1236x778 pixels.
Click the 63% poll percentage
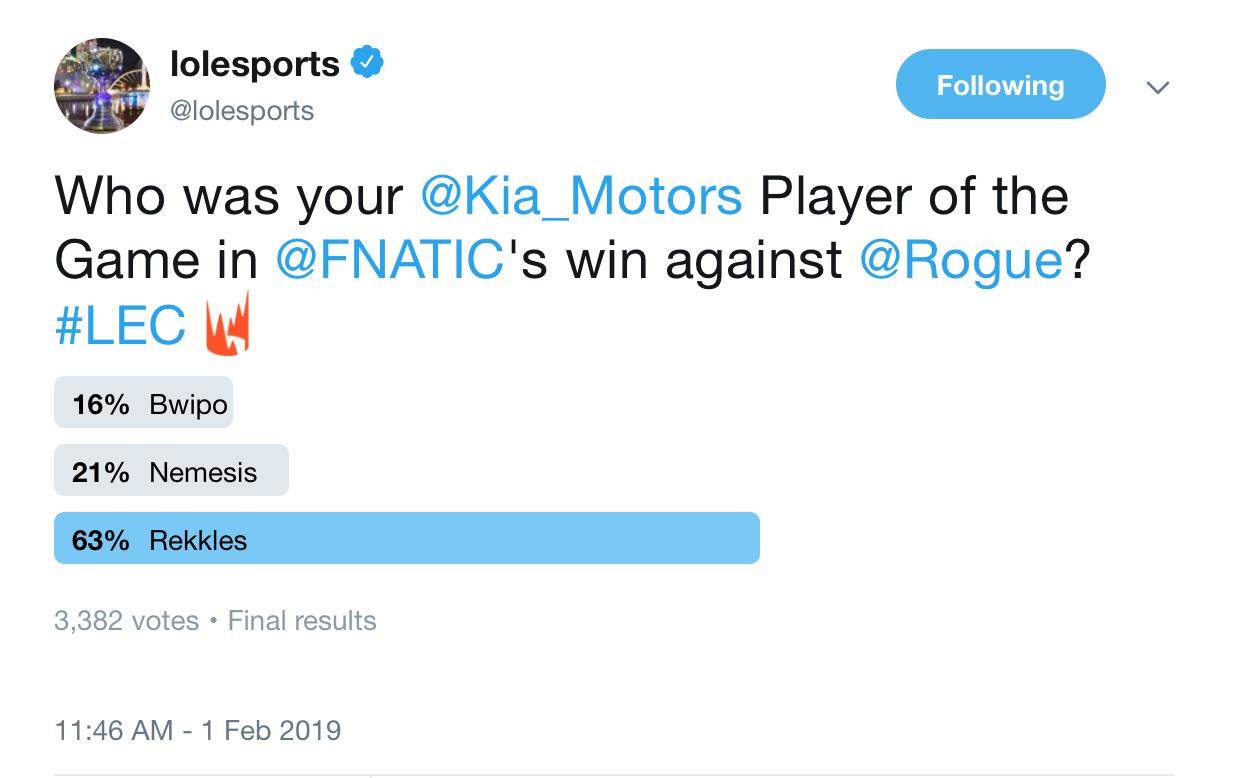click(x=100, y=540)
